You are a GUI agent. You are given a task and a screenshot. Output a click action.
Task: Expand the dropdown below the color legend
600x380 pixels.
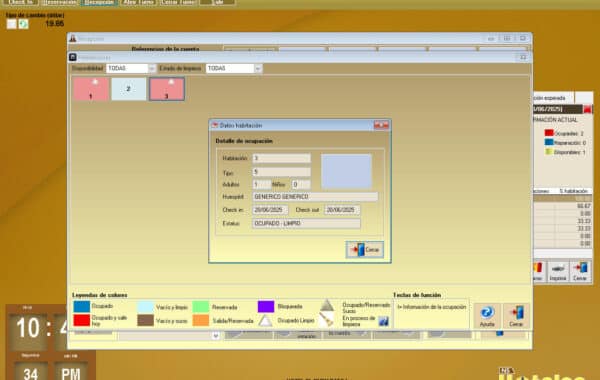click(216, 336)
